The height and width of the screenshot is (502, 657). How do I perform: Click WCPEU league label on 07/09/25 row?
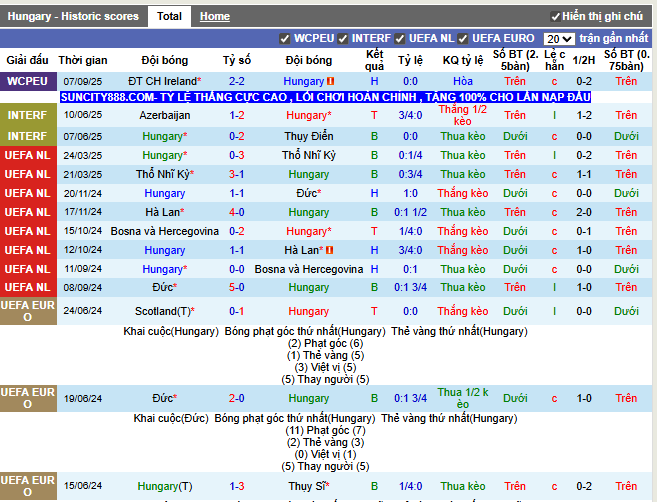pos(28,81)
